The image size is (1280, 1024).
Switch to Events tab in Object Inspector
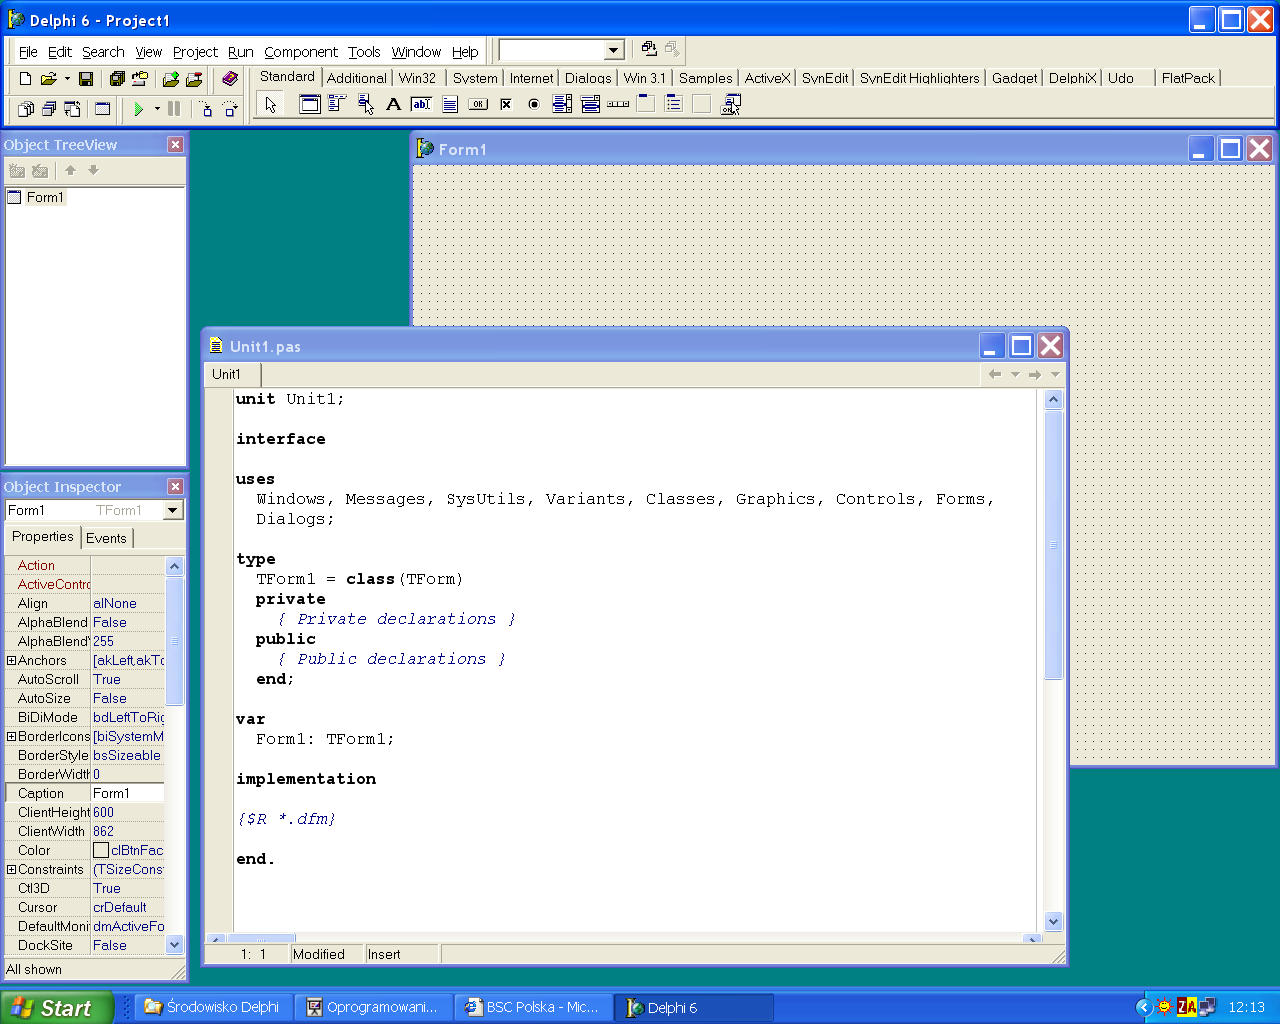pyautogui.click(x=106, y=538)
